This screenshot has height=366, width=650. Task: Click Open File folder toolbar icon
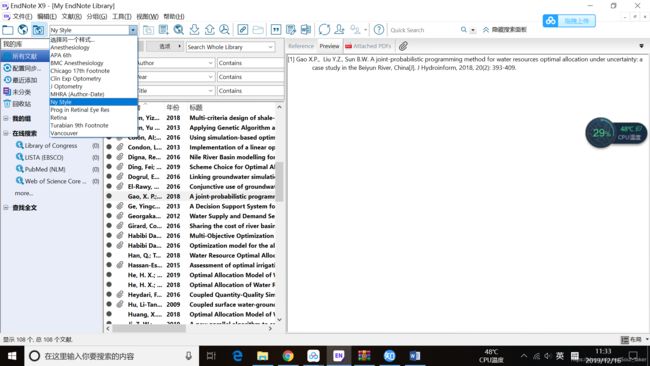258,30
